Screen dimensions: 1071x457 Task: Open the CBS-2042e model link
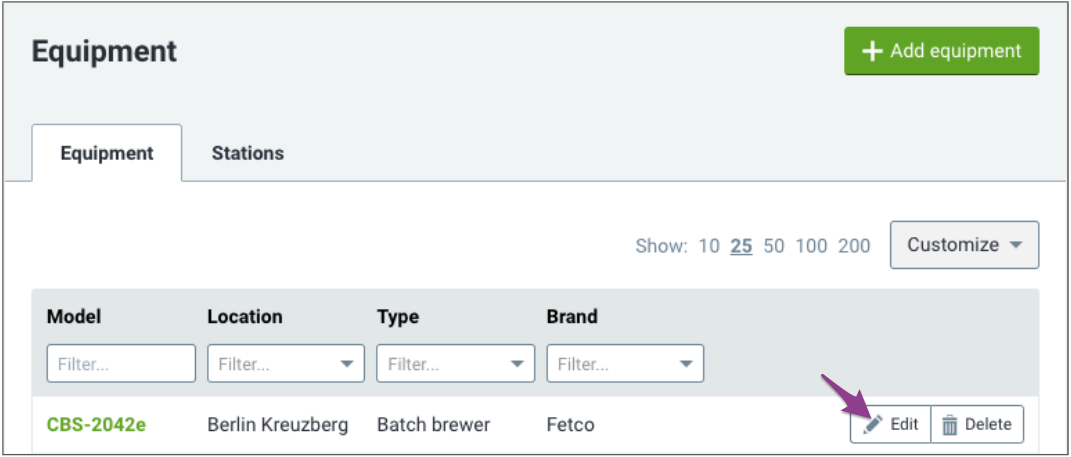coord(96,425)
